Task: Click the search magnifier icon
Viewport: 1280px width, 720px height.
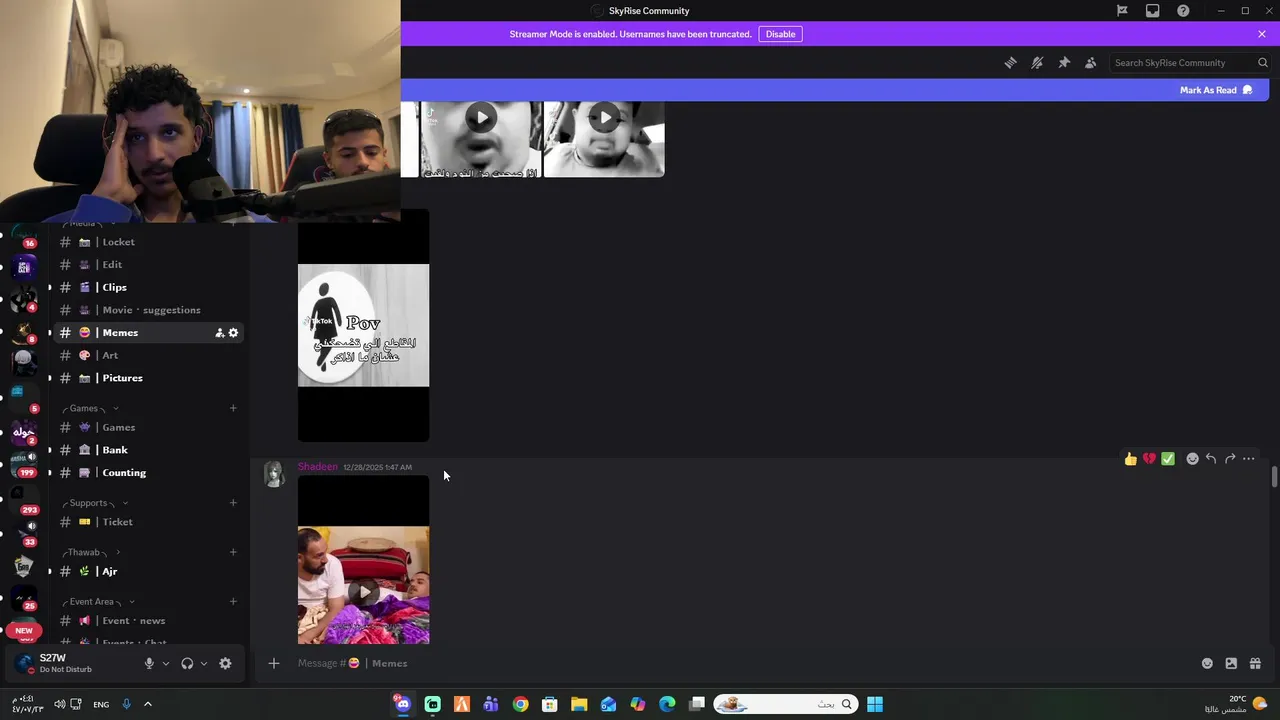Action: (x=1262, y=62)
